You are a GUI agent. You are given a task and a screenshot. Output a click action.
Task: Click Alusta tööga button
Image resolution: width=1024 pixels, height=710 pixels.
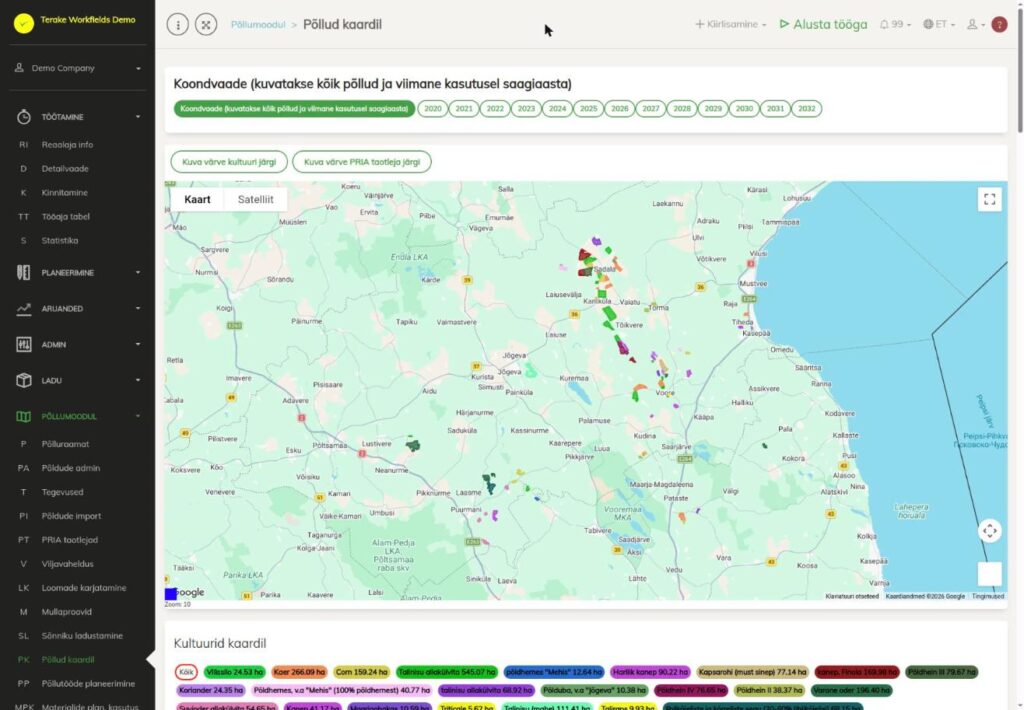823,24
